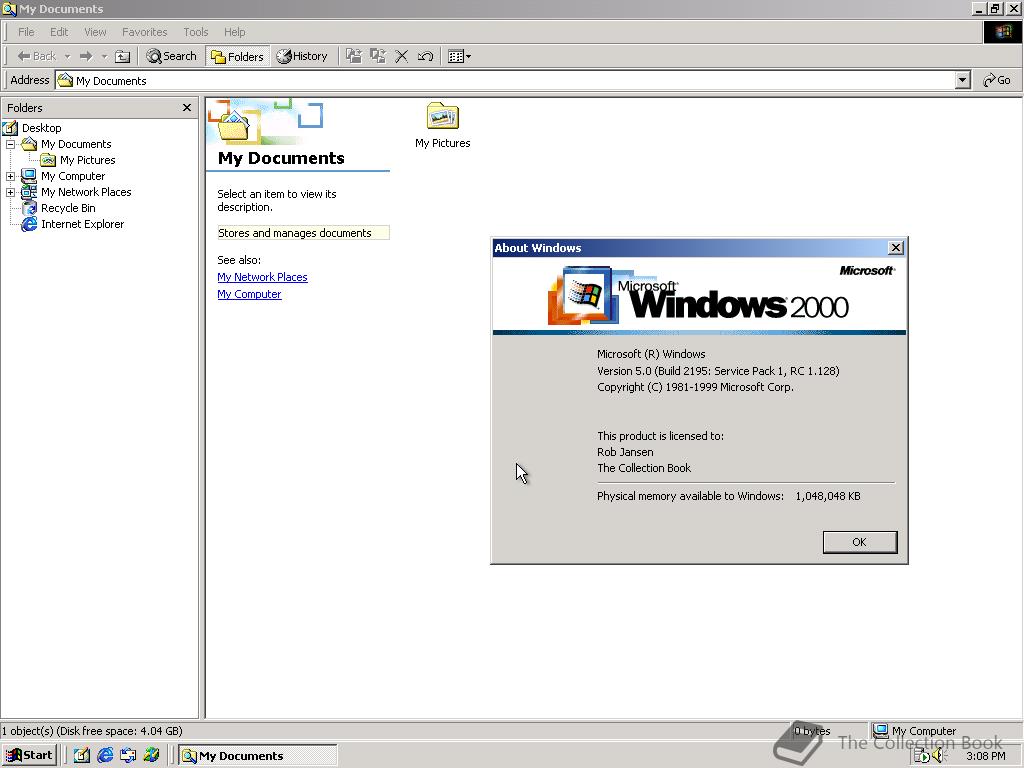
Task: Go up one folder level icon
Action: click(x=122, y=56)
